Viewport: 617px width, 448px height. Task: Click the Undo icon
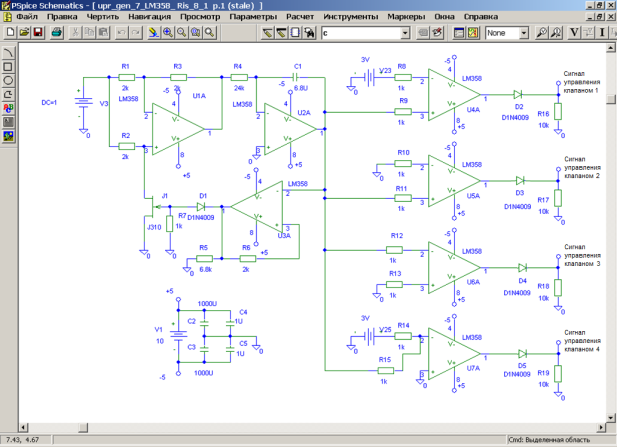[122, 32]
